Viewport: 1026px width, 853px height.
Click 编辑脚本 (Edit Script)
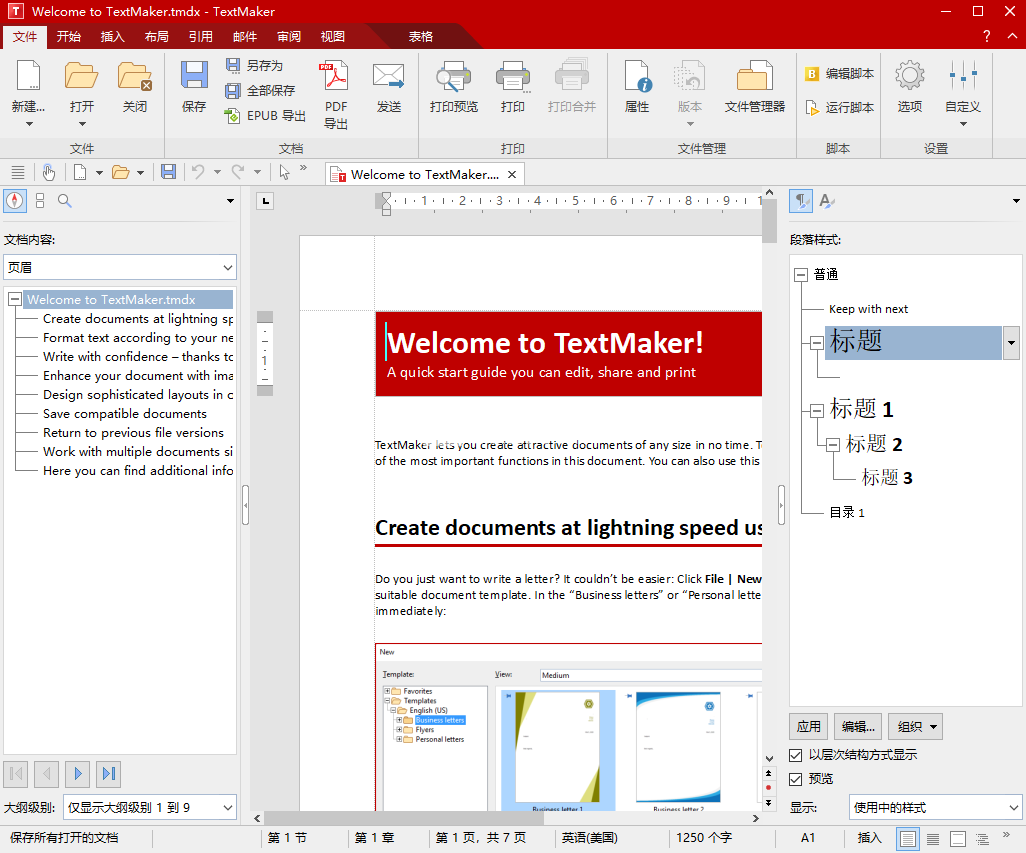tap(840, 74)
